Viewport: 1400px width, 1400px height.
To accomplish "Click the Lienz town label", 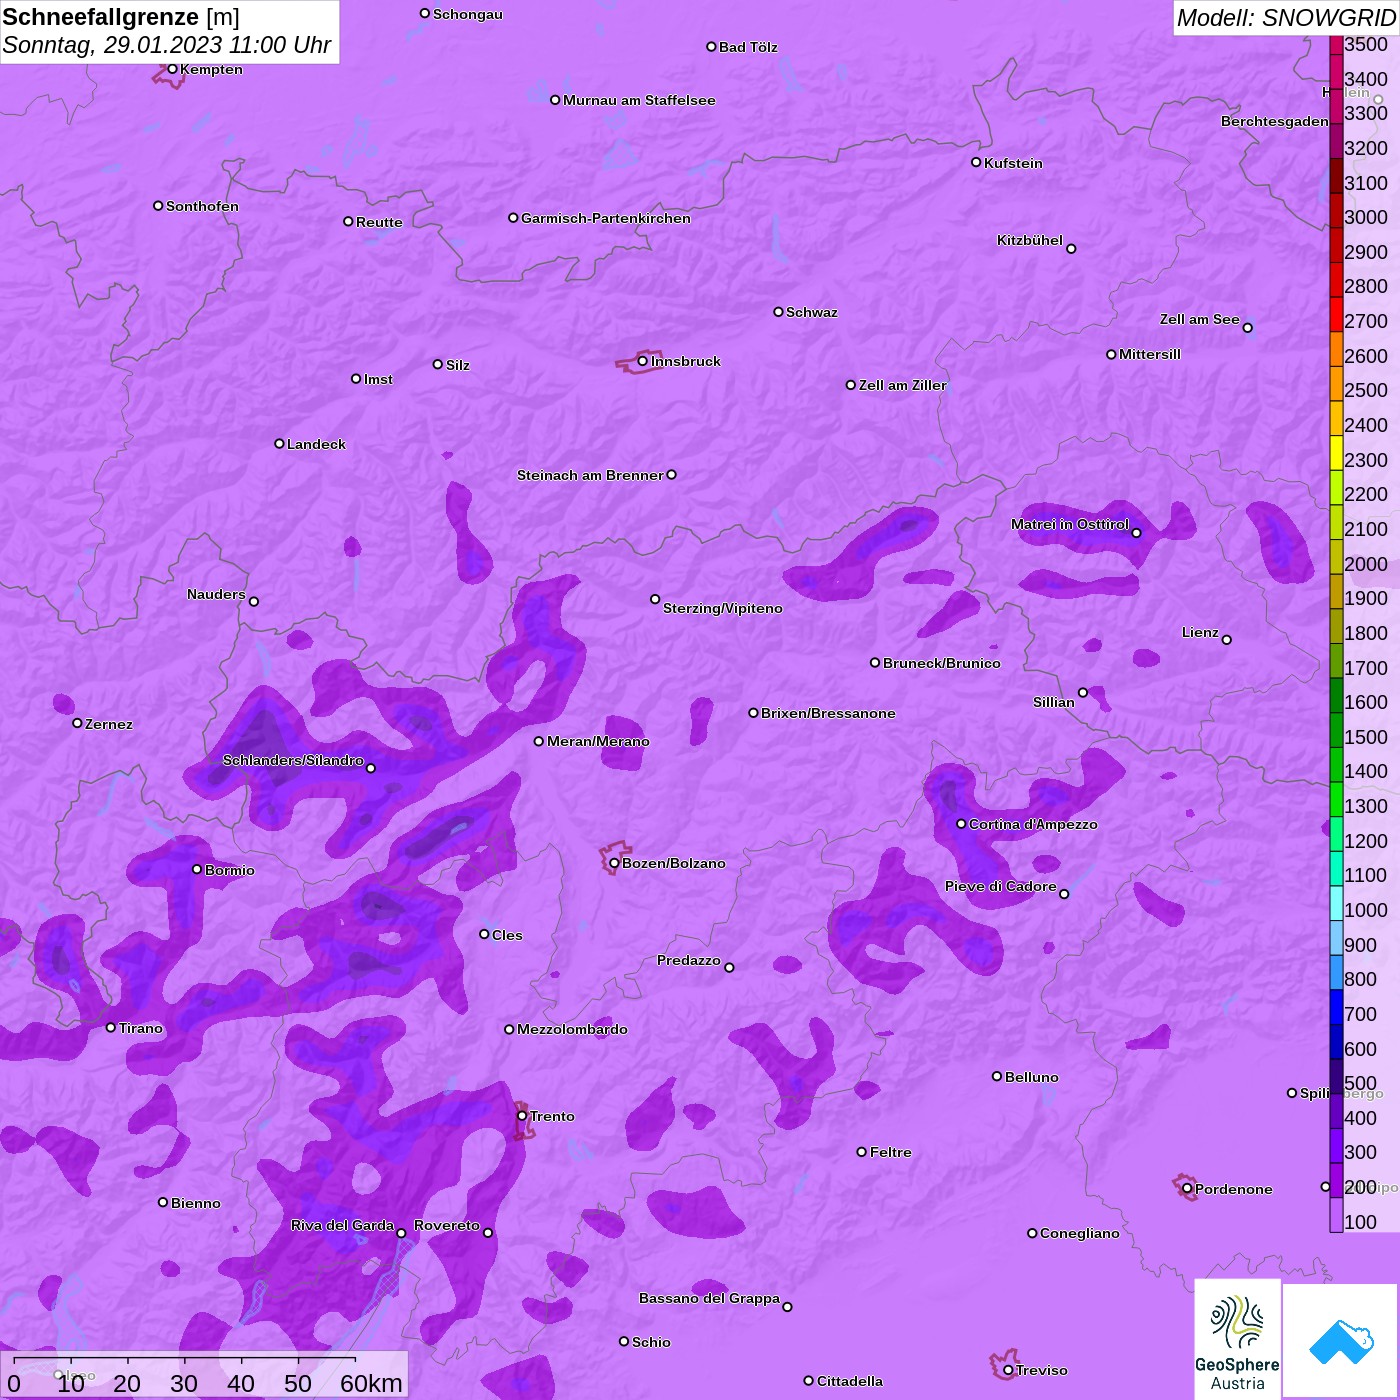I will pos(1200,632).
